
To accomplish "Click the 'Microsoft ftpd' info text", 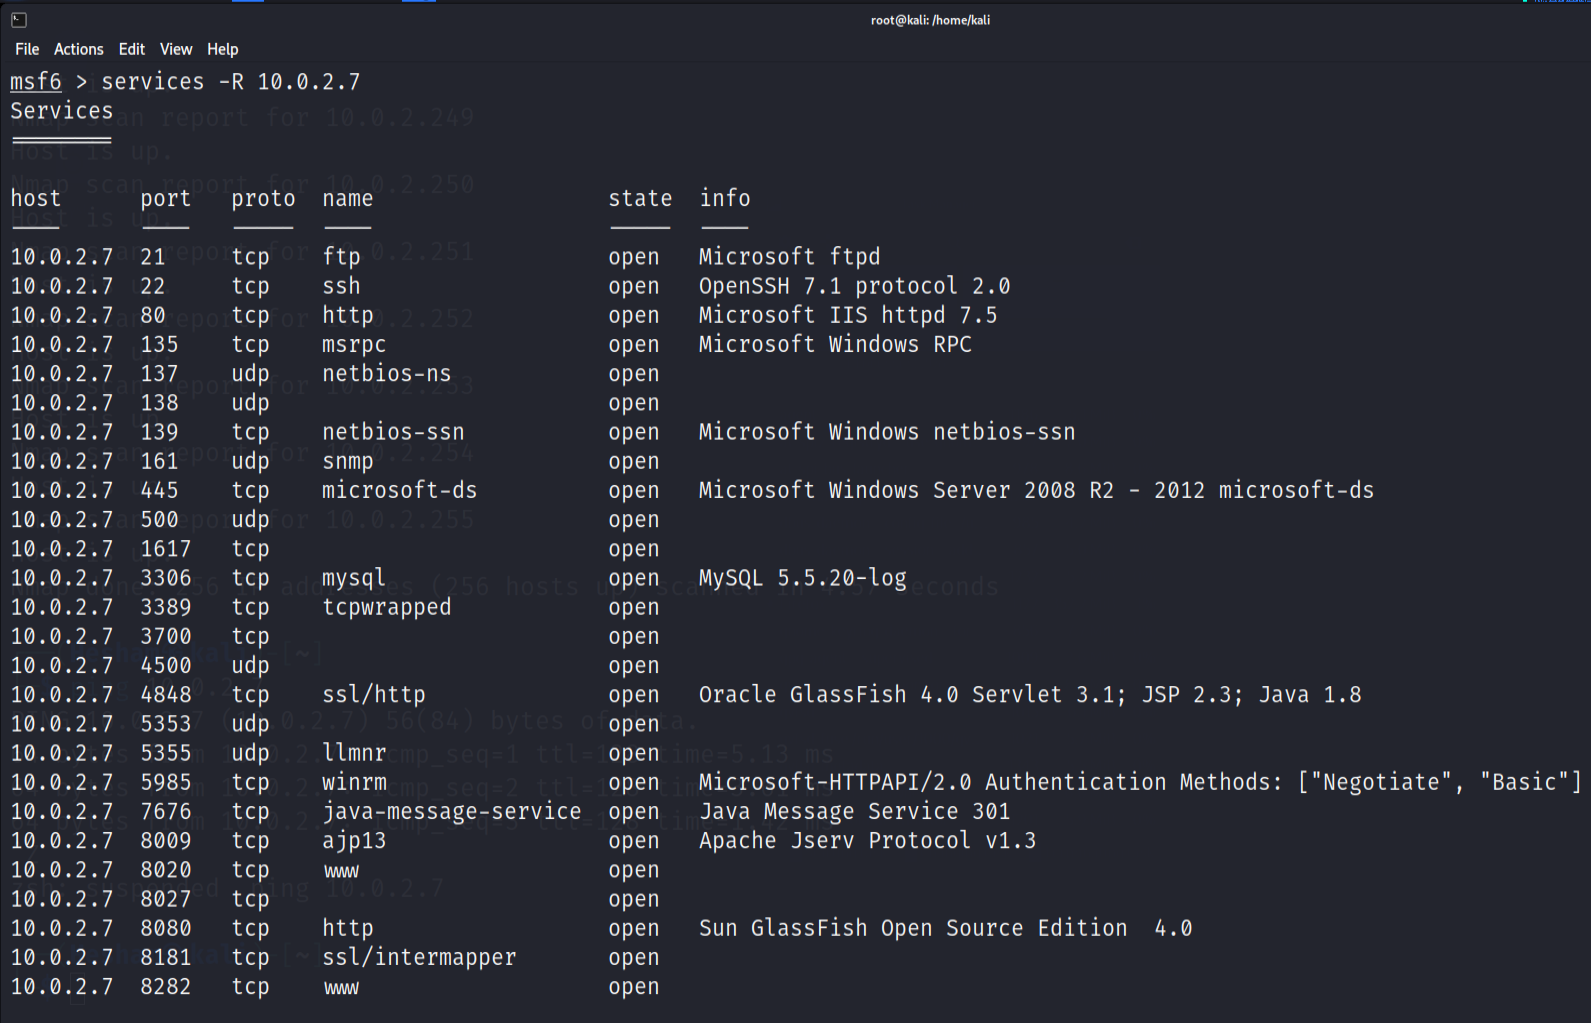I will pos(790,257).
